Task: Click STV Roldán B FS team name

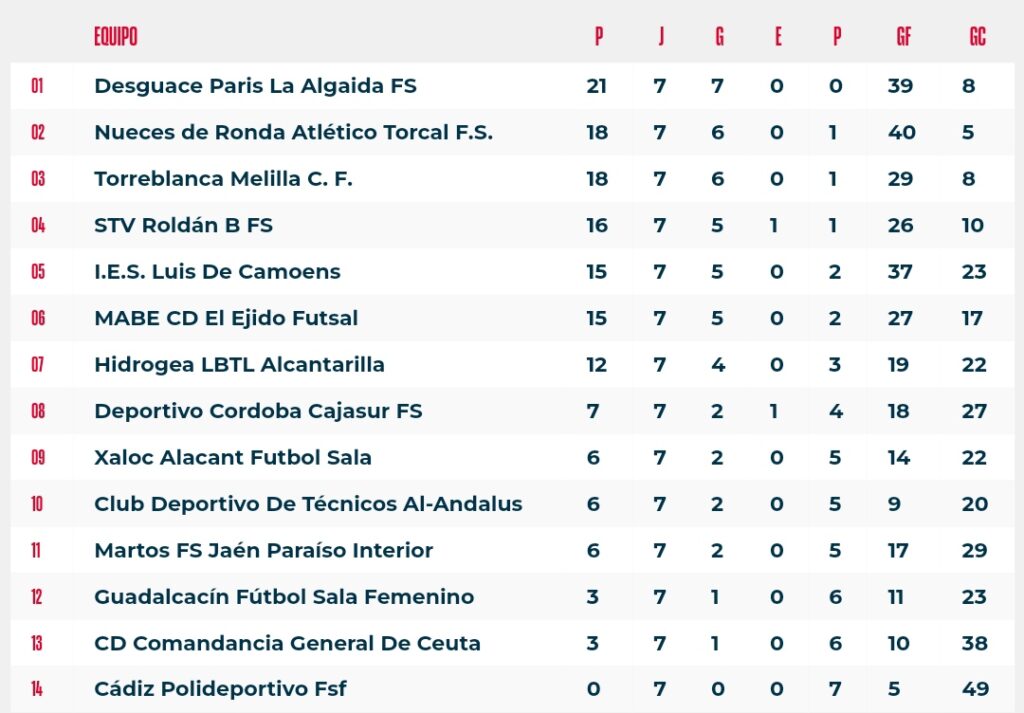Action: (x=184, y=225)
